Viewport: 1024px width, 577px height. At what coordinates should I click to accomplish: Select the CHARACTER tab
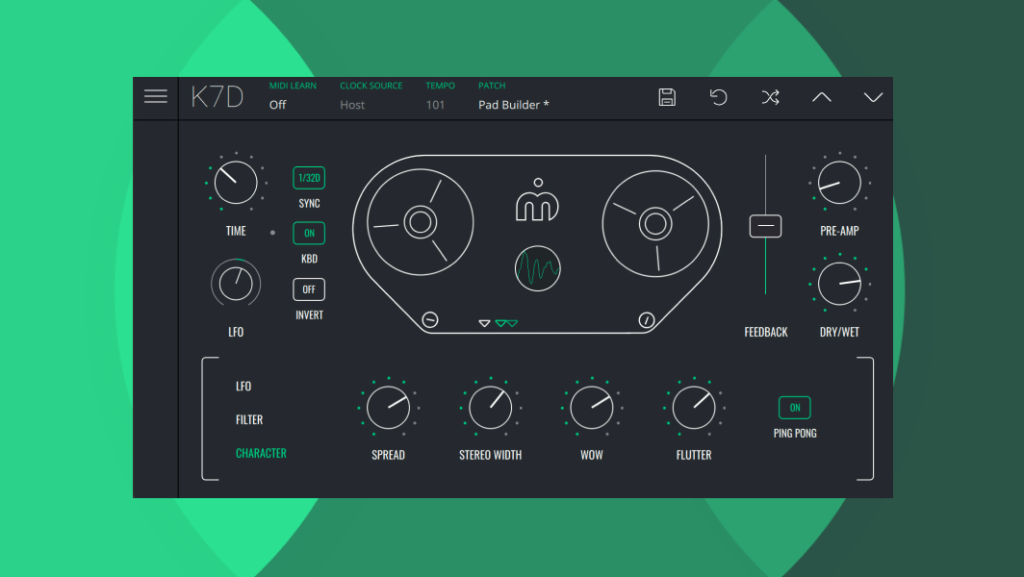click(x=261, y=453)
